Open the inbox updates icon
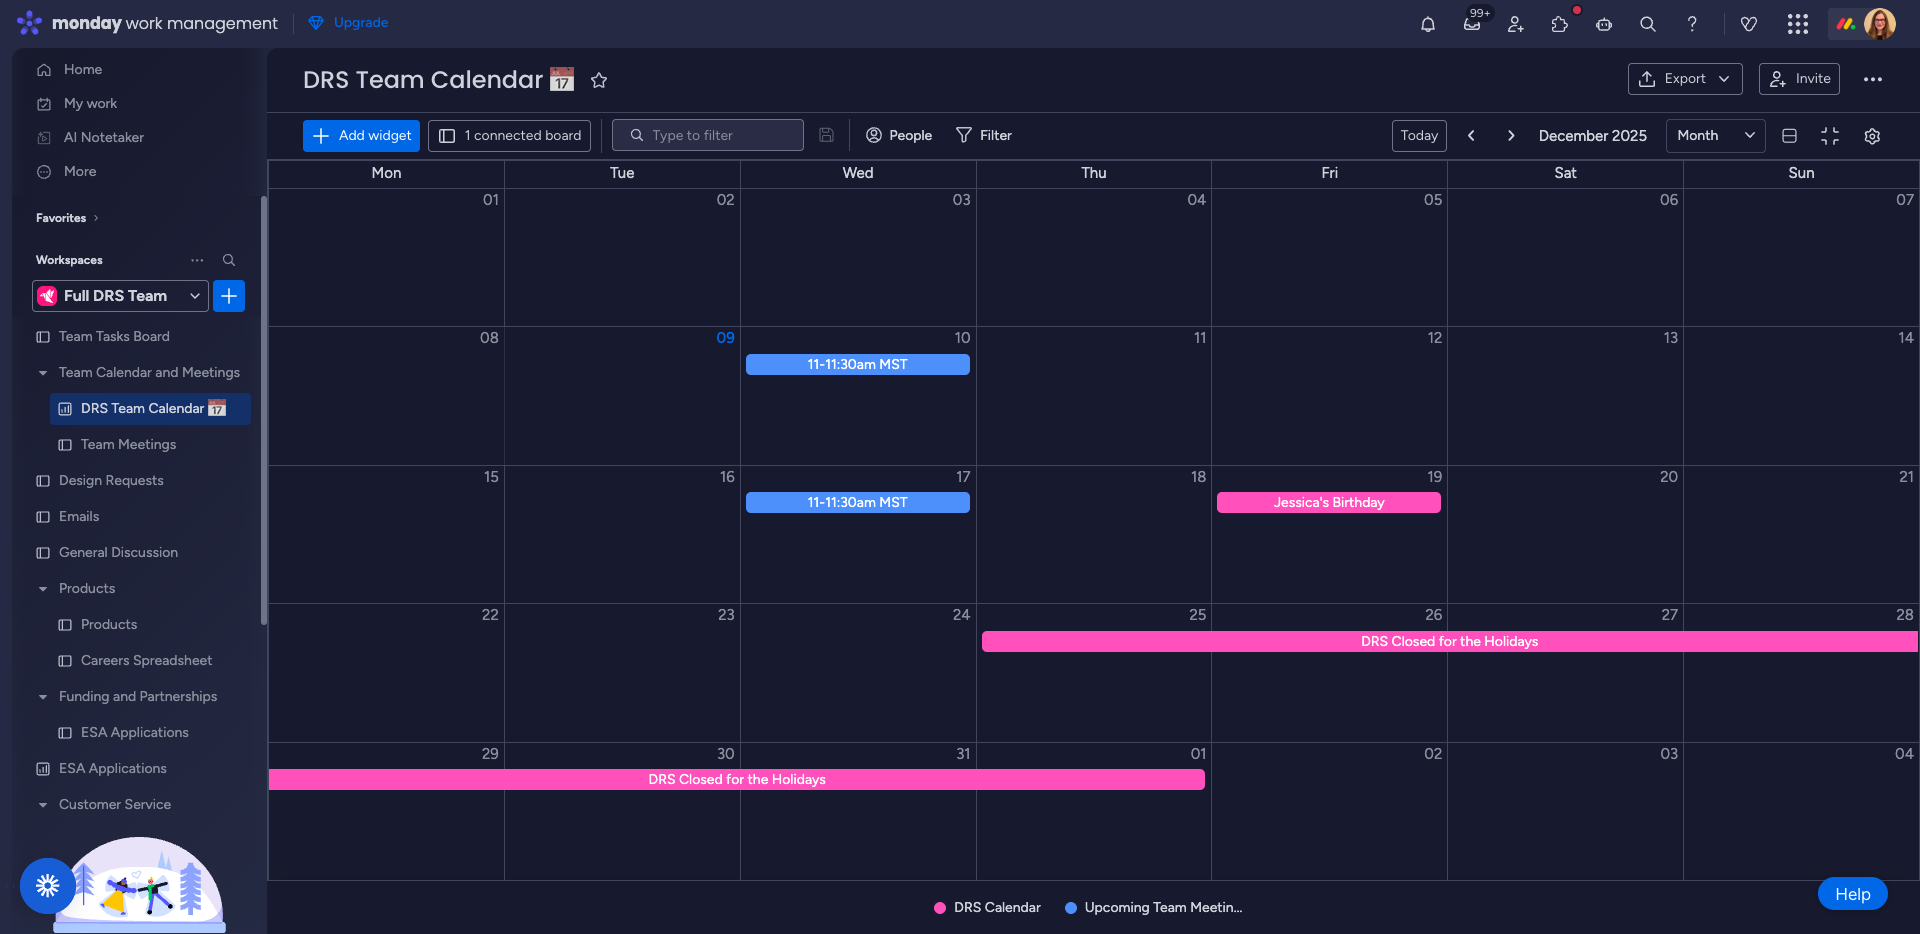This screenshot has height=934, width=1920. point(1472,24)
